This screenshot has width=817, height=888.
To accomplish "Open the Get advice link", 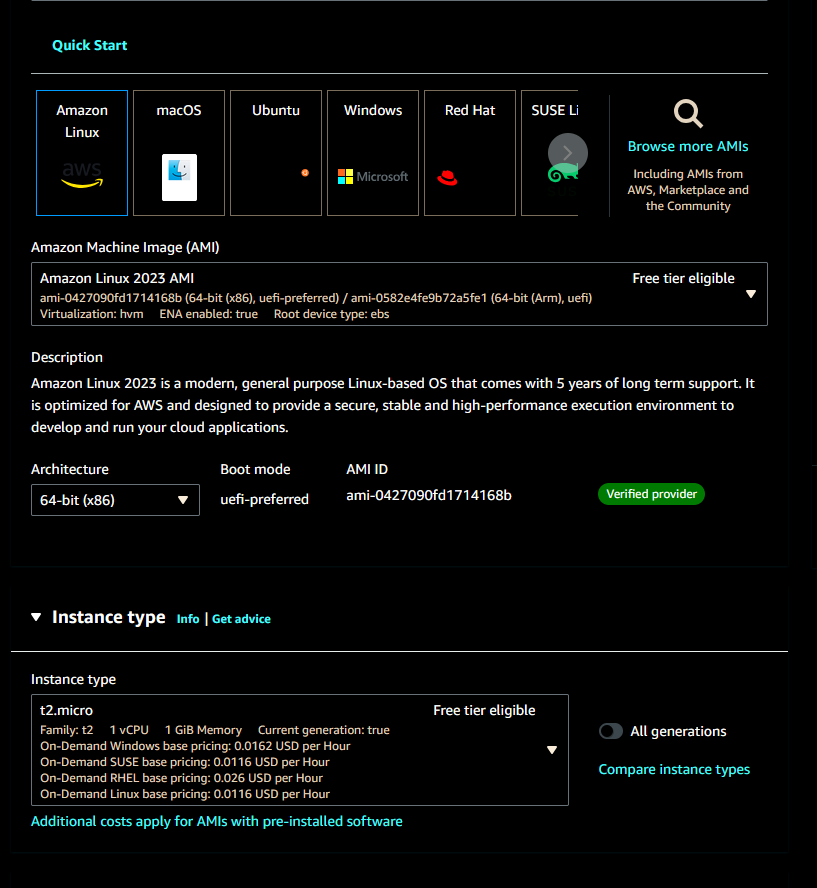I will 241,618.
